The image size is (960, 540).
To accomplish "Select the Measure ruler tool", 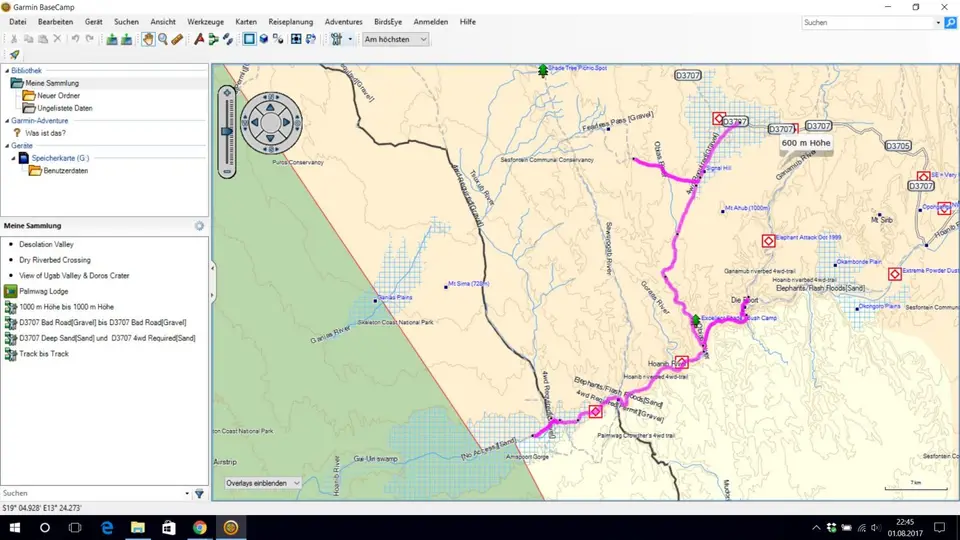I will (x=177, y=39).
